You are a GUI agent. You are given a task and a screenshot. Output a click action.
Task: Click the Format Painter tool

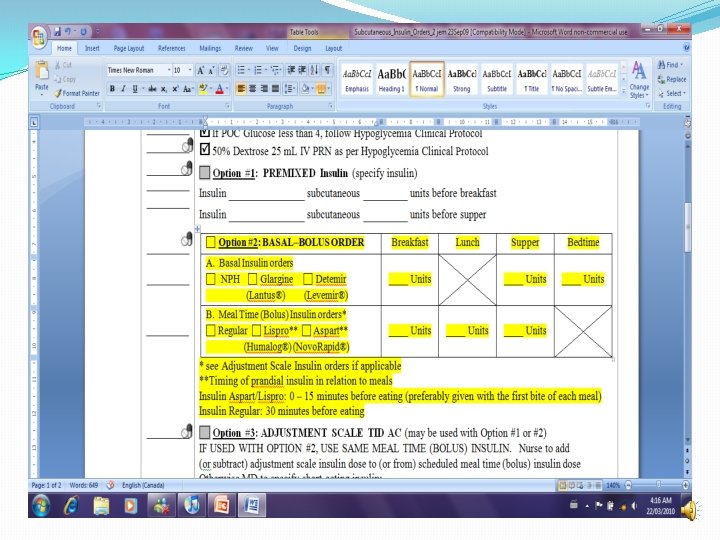click(x=77, y=93)
